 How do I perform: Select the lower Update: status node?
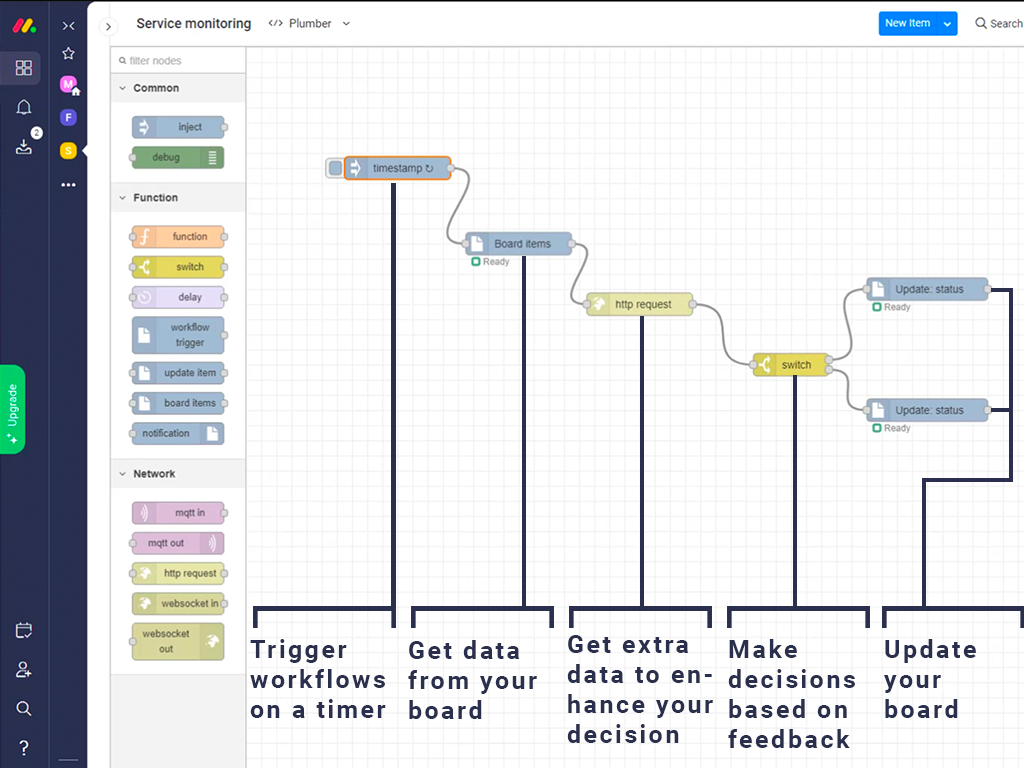tap(927, 411)
